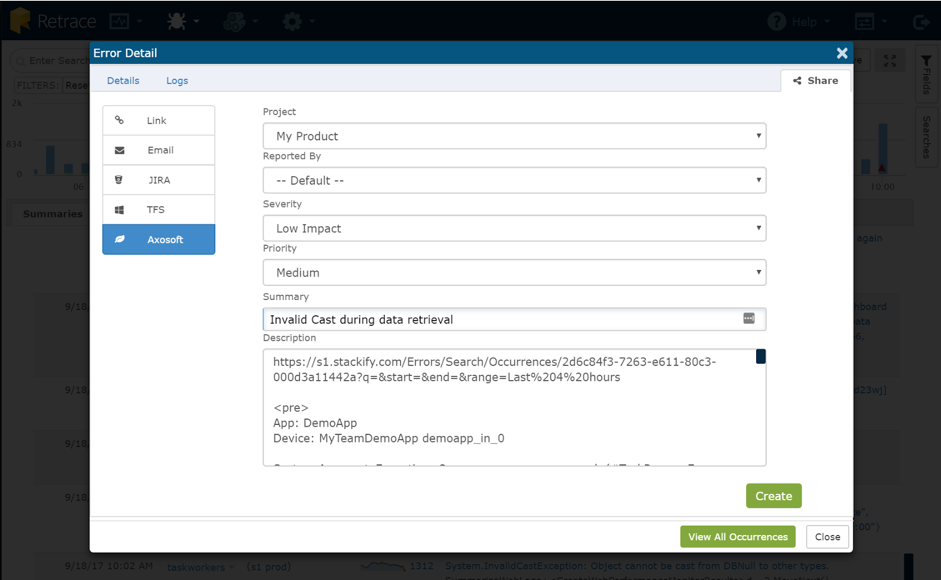Choose Email in the share list
Screen dimensions: 941x580
[x=158, y=150]
